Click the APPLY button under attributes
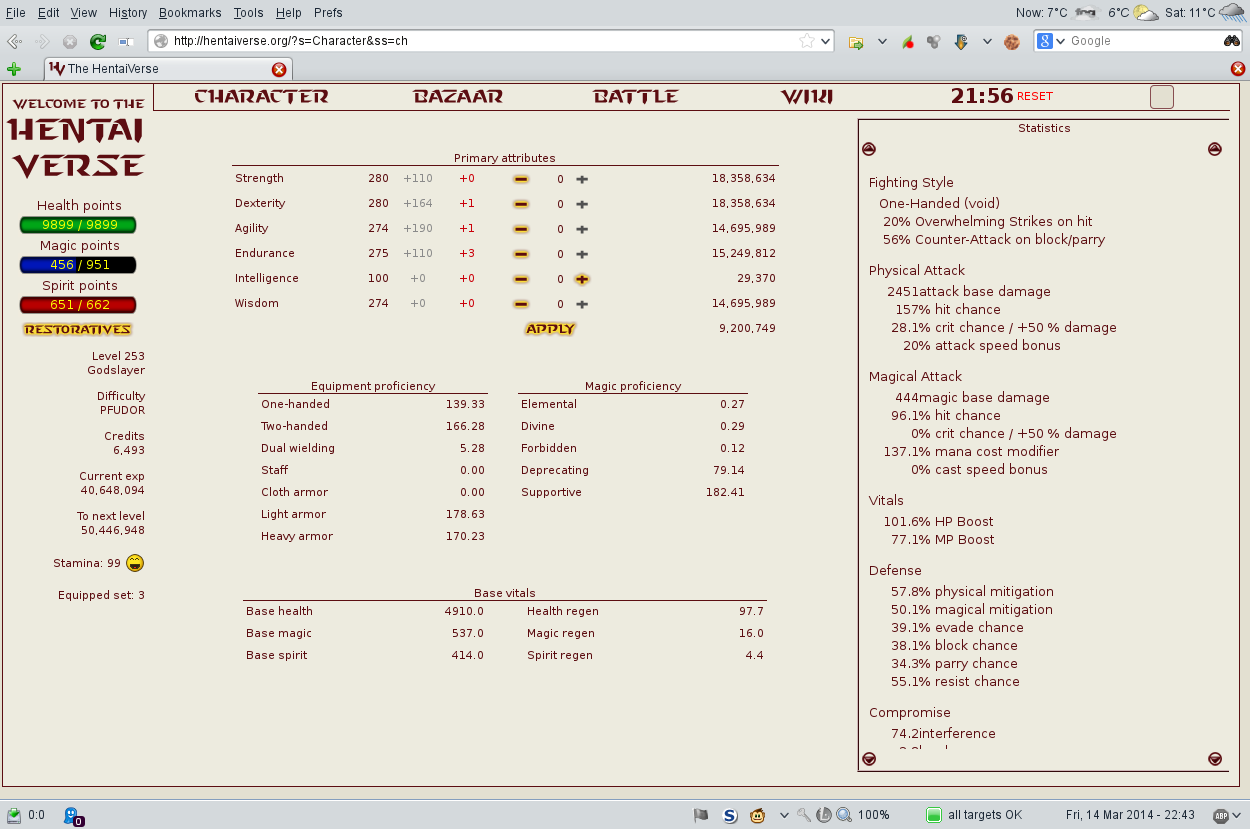 tap(550, 328)
